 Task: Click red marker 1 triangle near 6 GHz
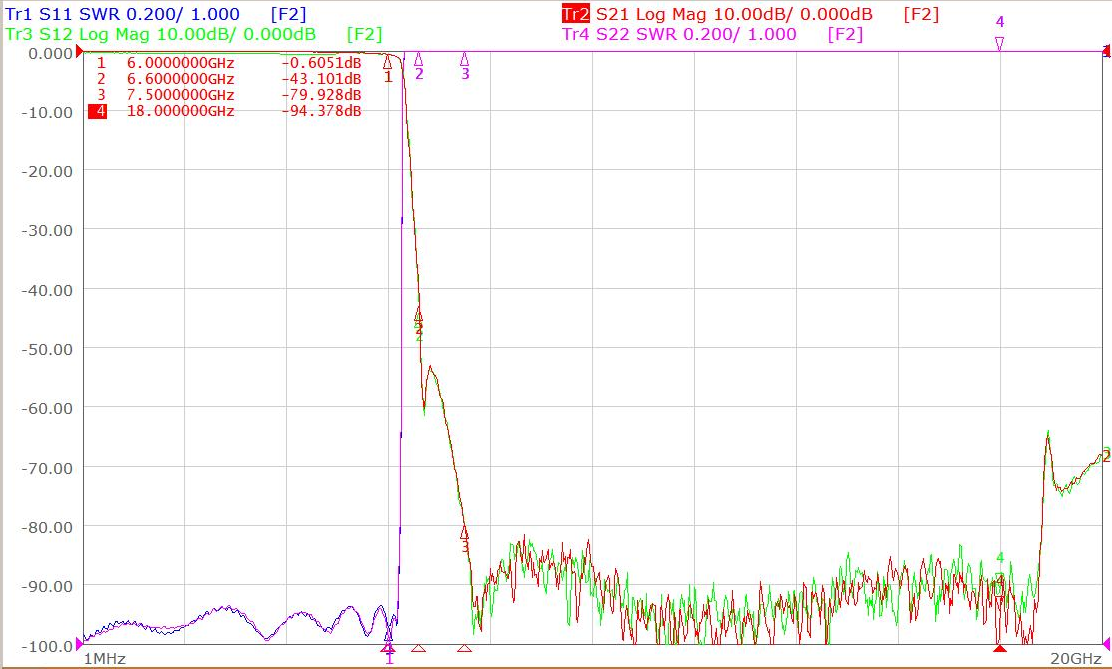(x=387, y=64)
